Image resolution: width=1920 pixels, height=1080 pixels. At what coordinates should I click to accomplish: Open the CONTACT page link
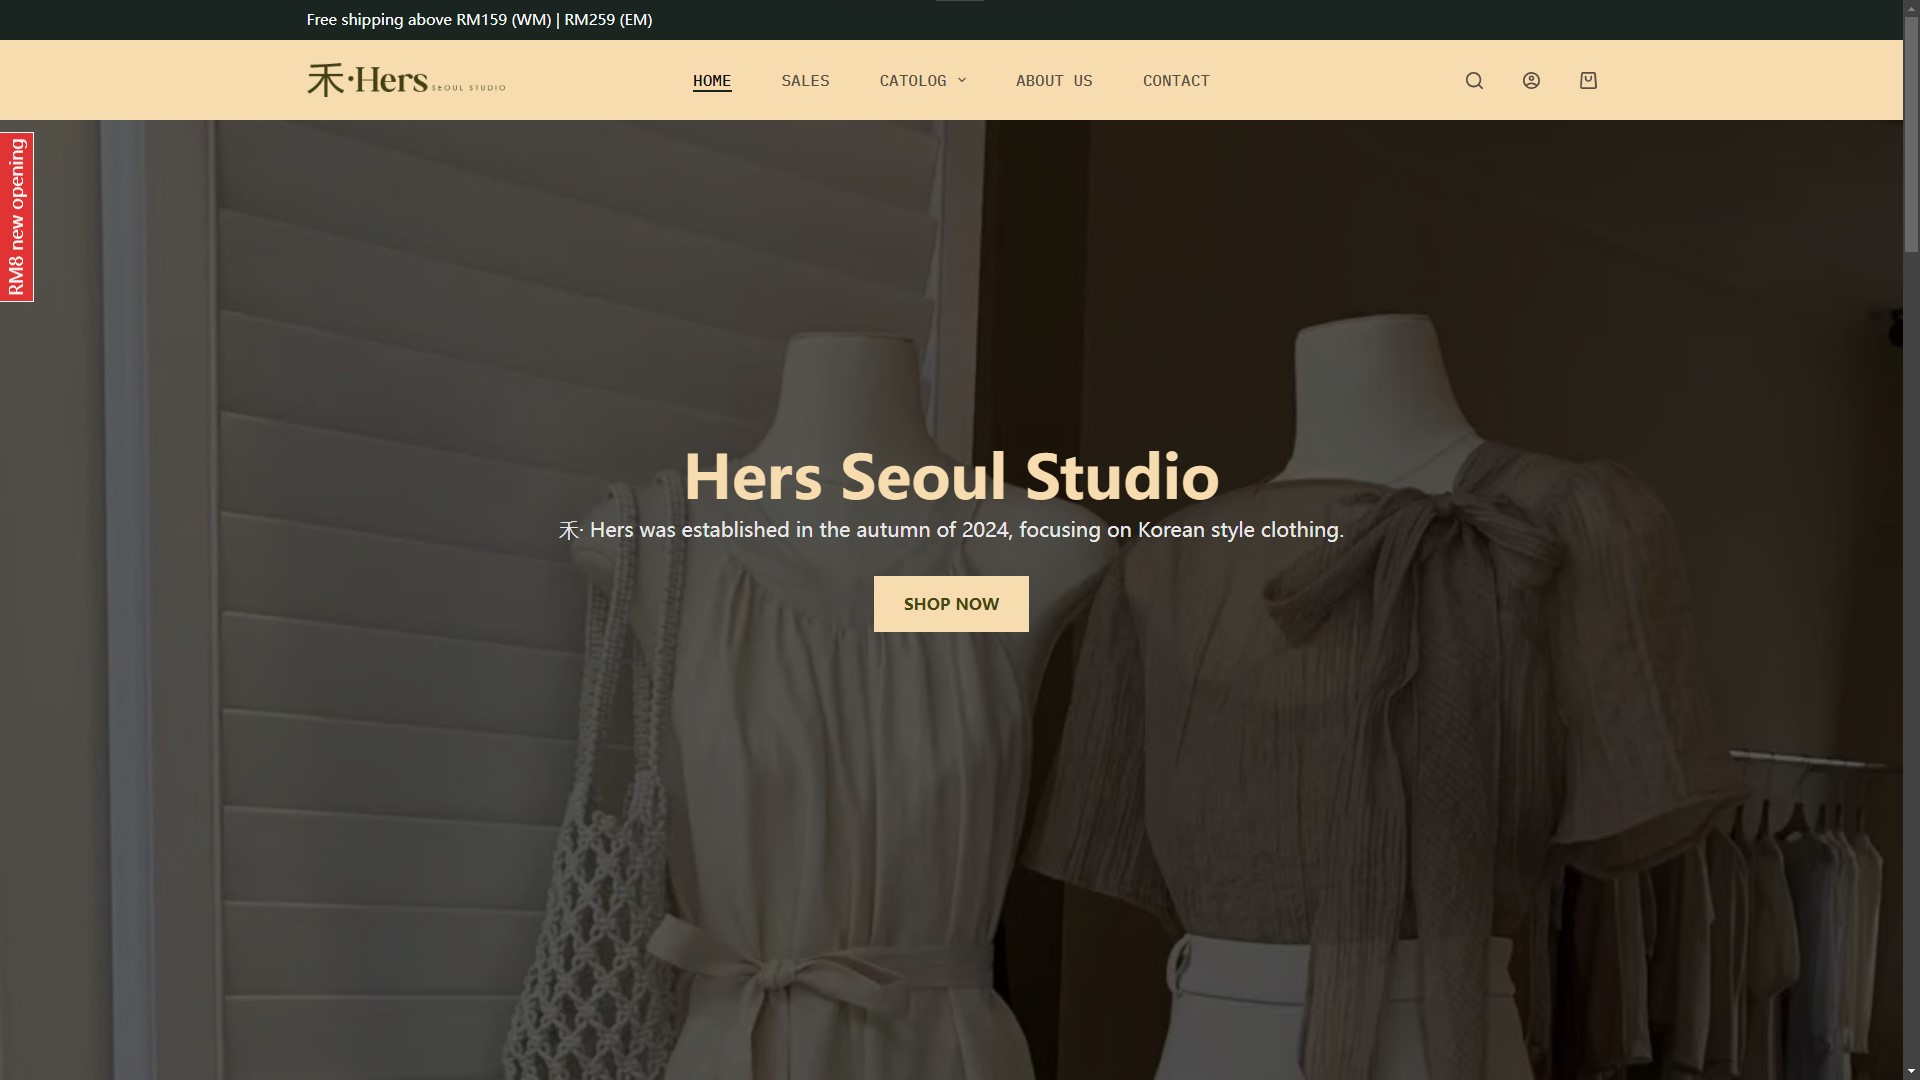coord(1176,81)
